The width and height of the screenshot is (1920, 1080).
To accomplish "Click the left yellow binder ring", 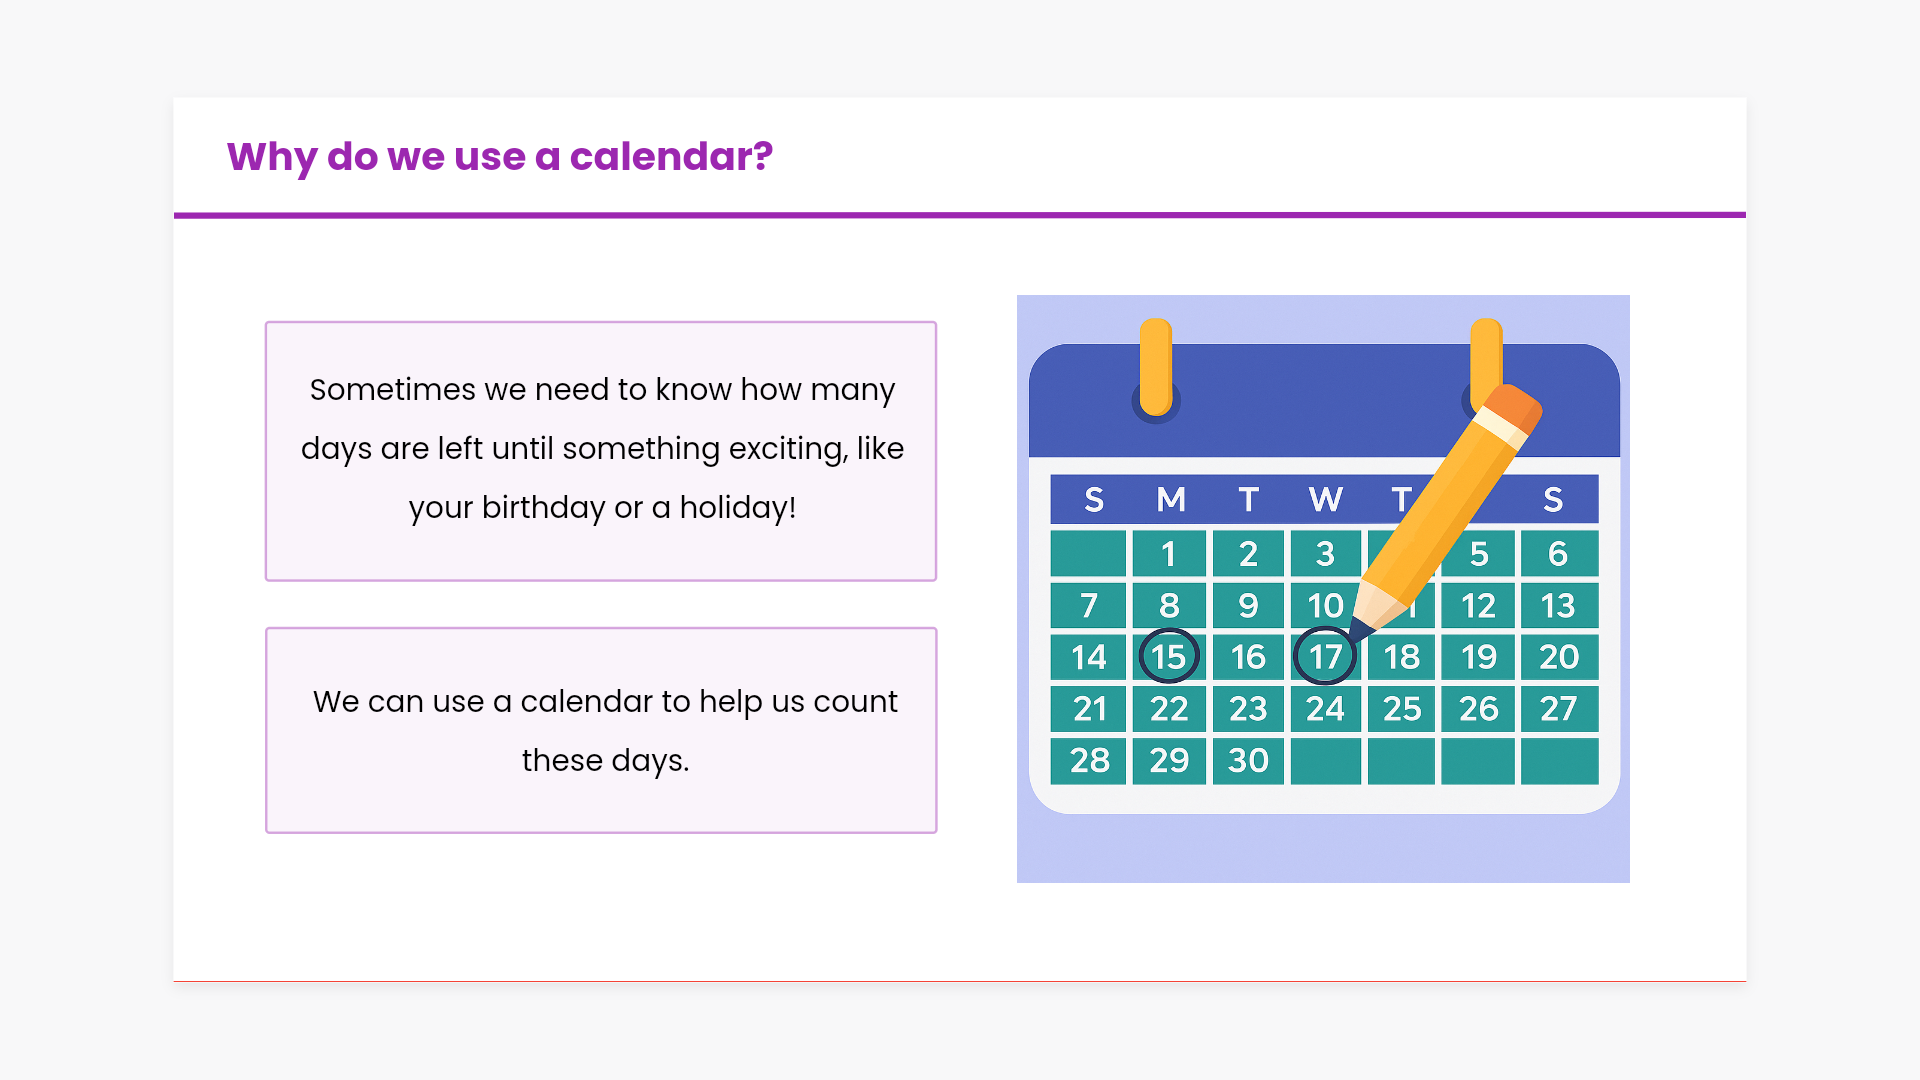I will click(1156, 366).
